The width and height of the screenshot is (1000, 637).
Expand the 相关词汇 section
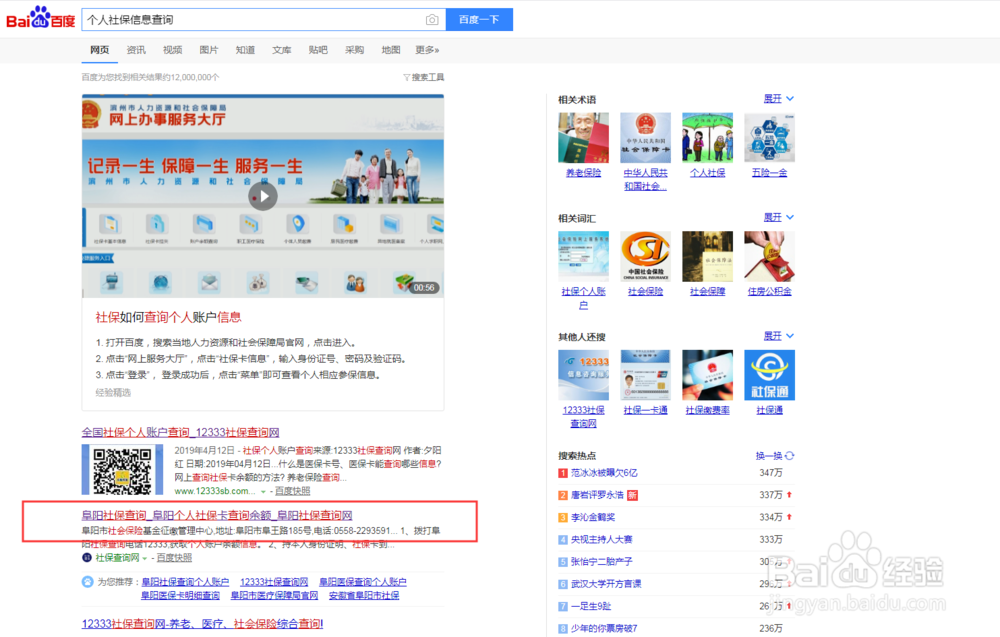779,217
